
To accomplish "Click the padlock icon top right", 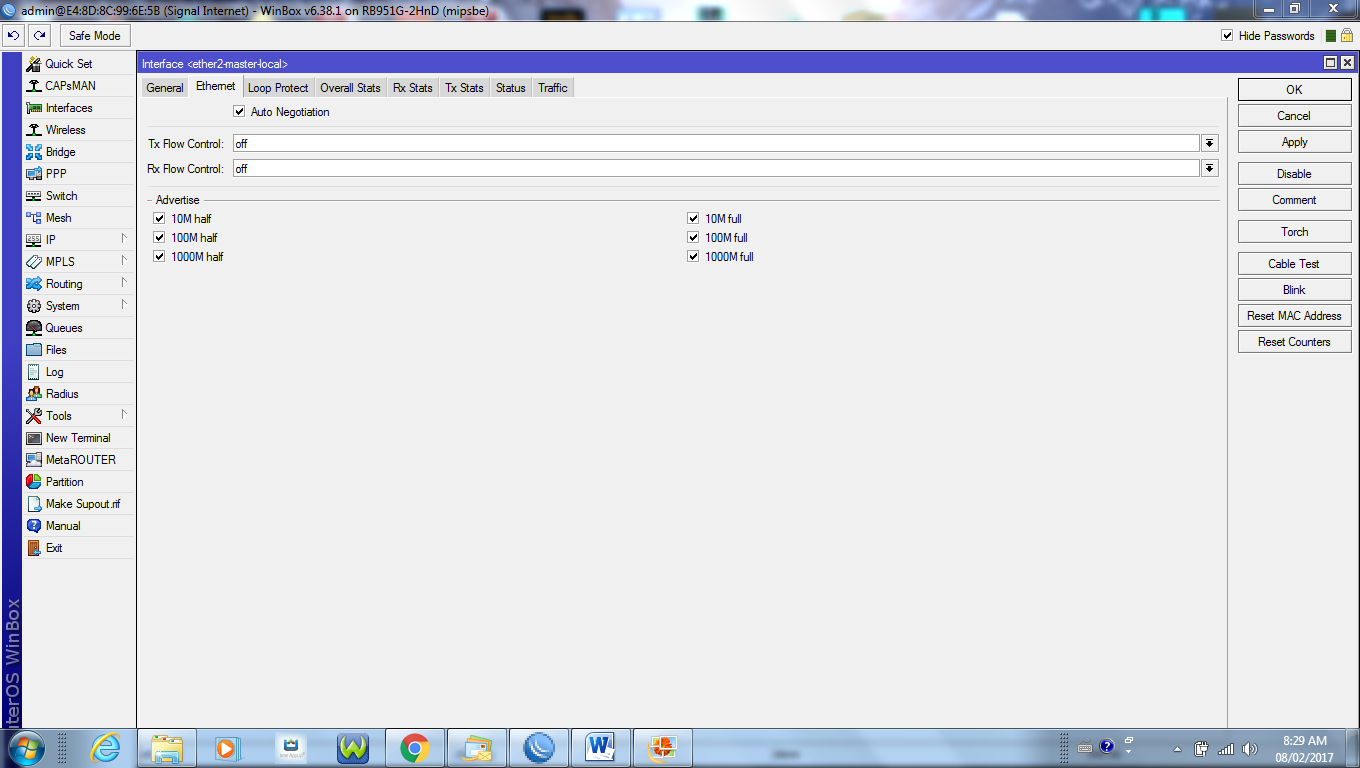I will (x=1347, y=36).
